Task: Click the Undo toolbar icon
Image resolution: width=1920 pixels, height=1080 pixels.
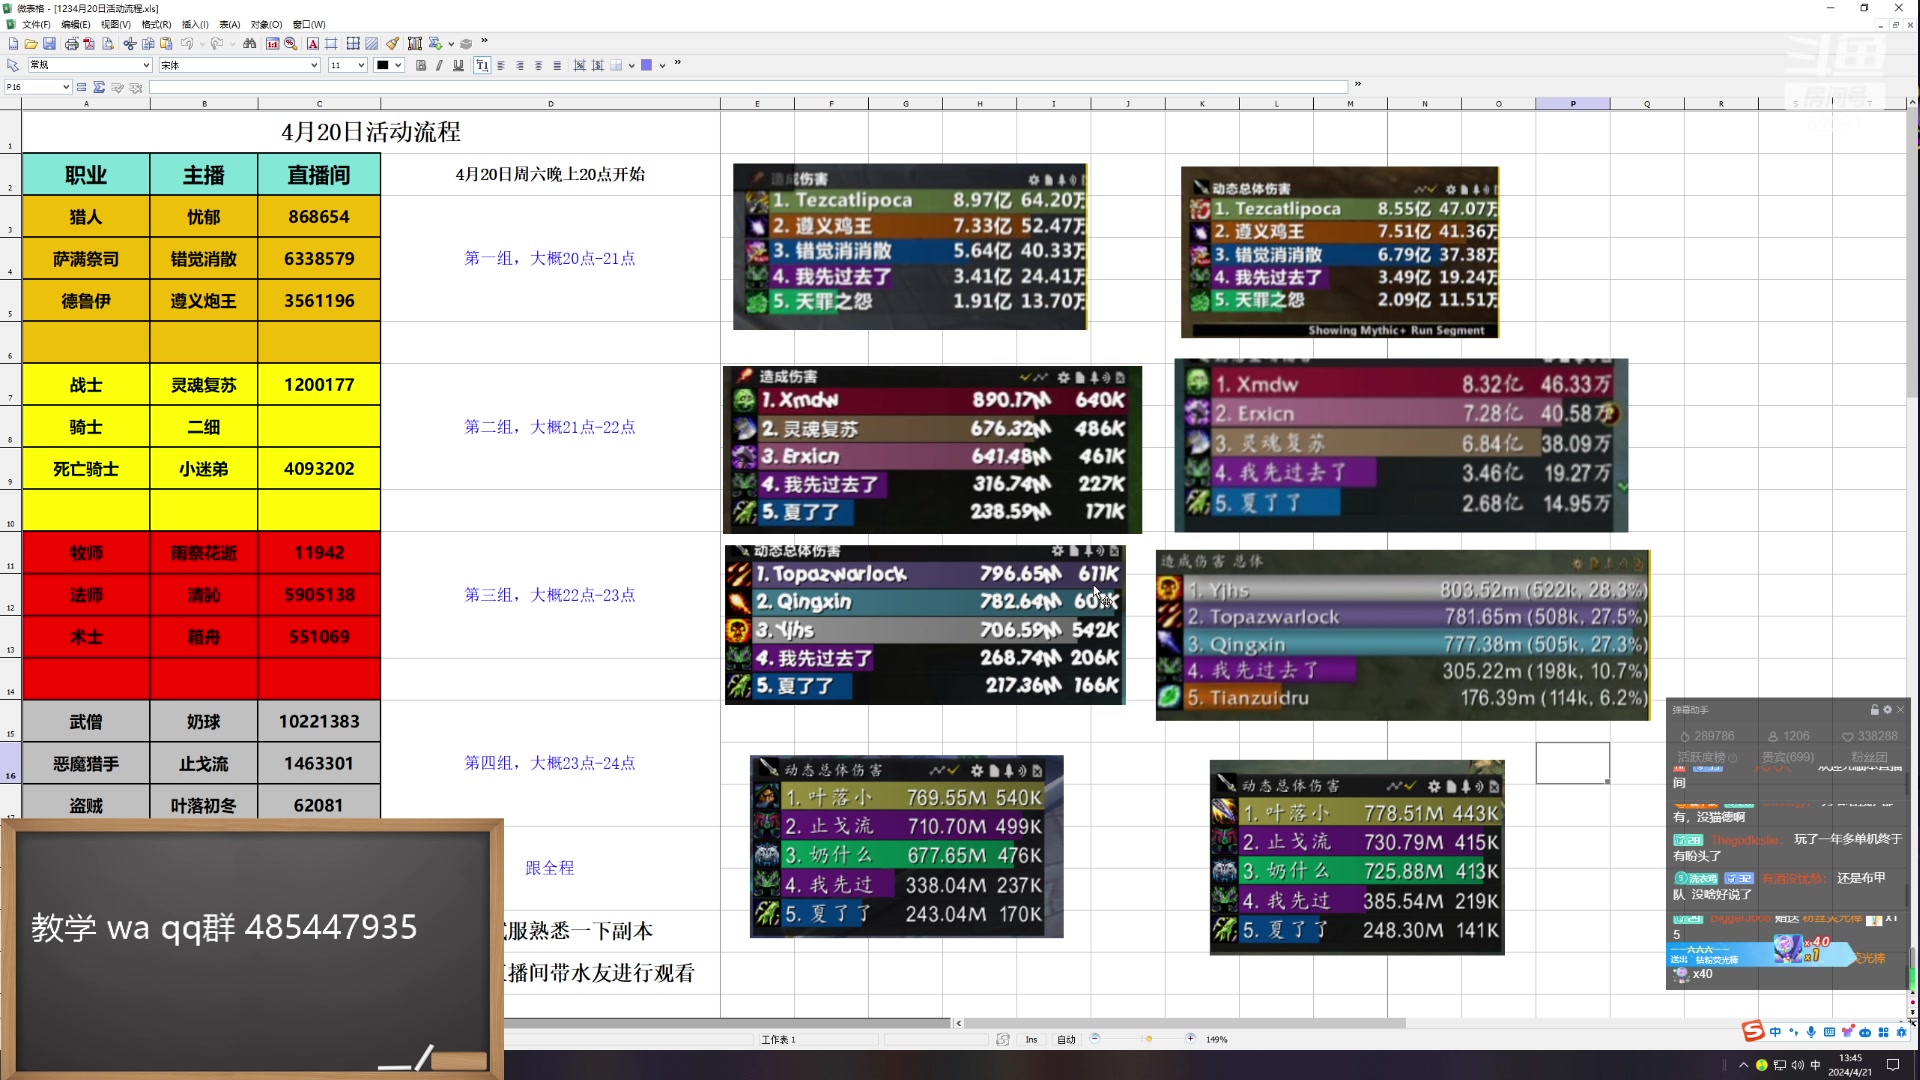Action: (188, 44)
